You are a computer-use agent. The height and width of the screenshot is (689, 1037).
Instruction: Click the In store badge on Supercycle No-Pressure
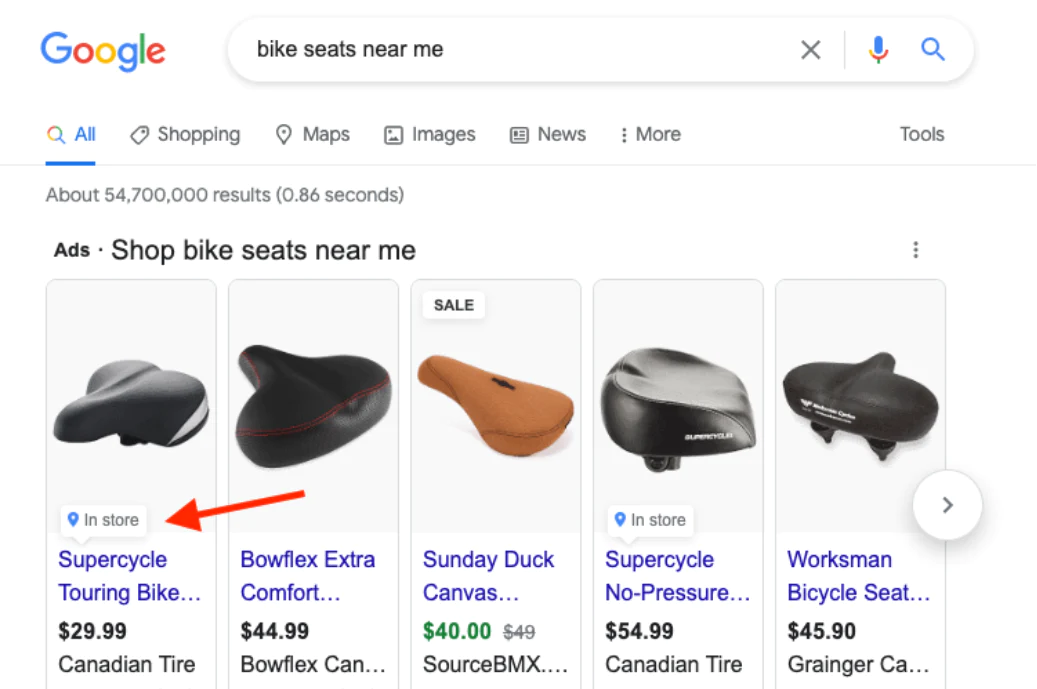tap(650, 520)
